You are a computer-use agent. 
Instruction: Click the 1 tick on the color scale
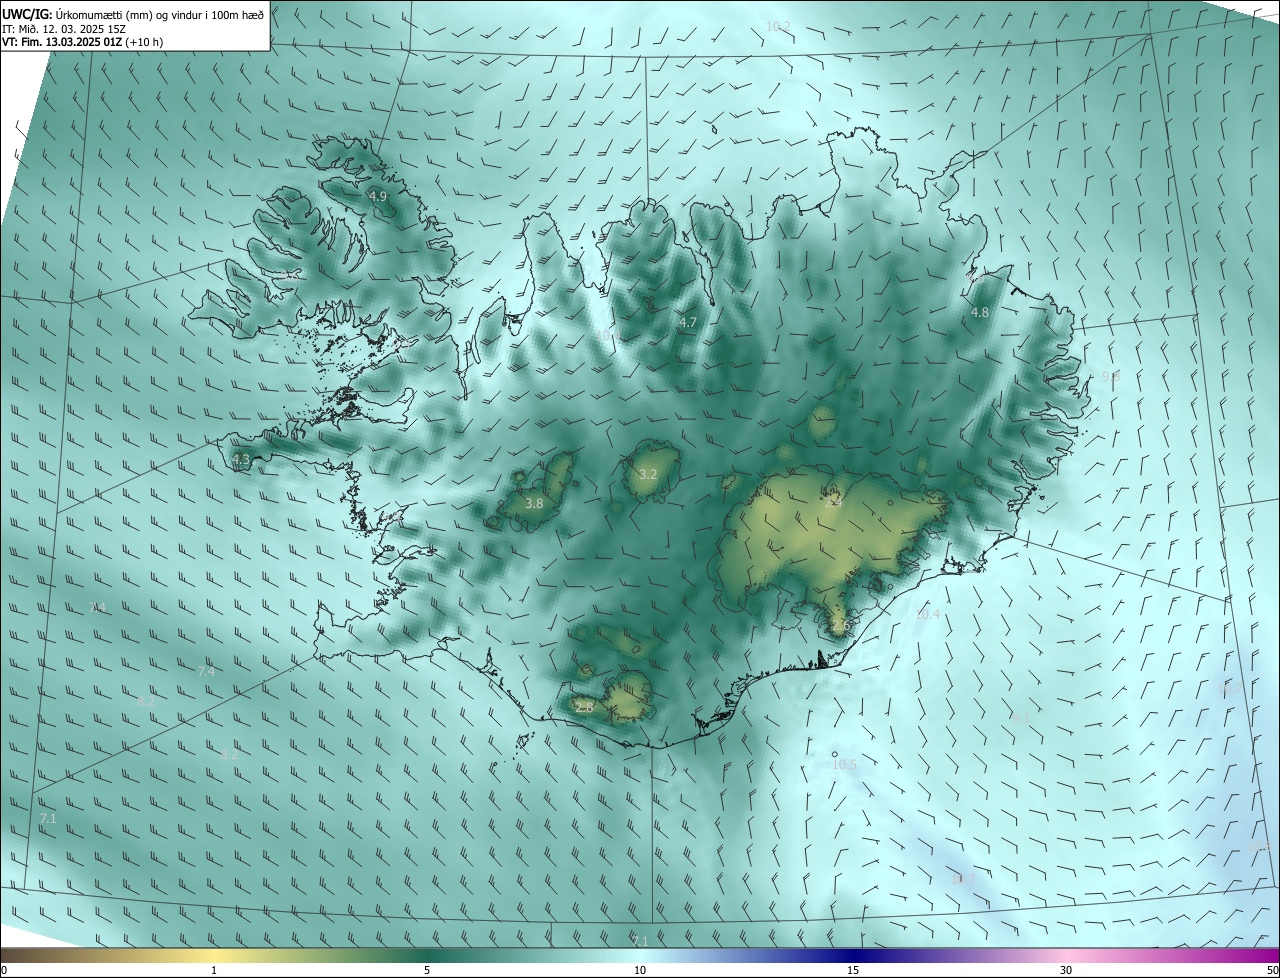point(214,970)
